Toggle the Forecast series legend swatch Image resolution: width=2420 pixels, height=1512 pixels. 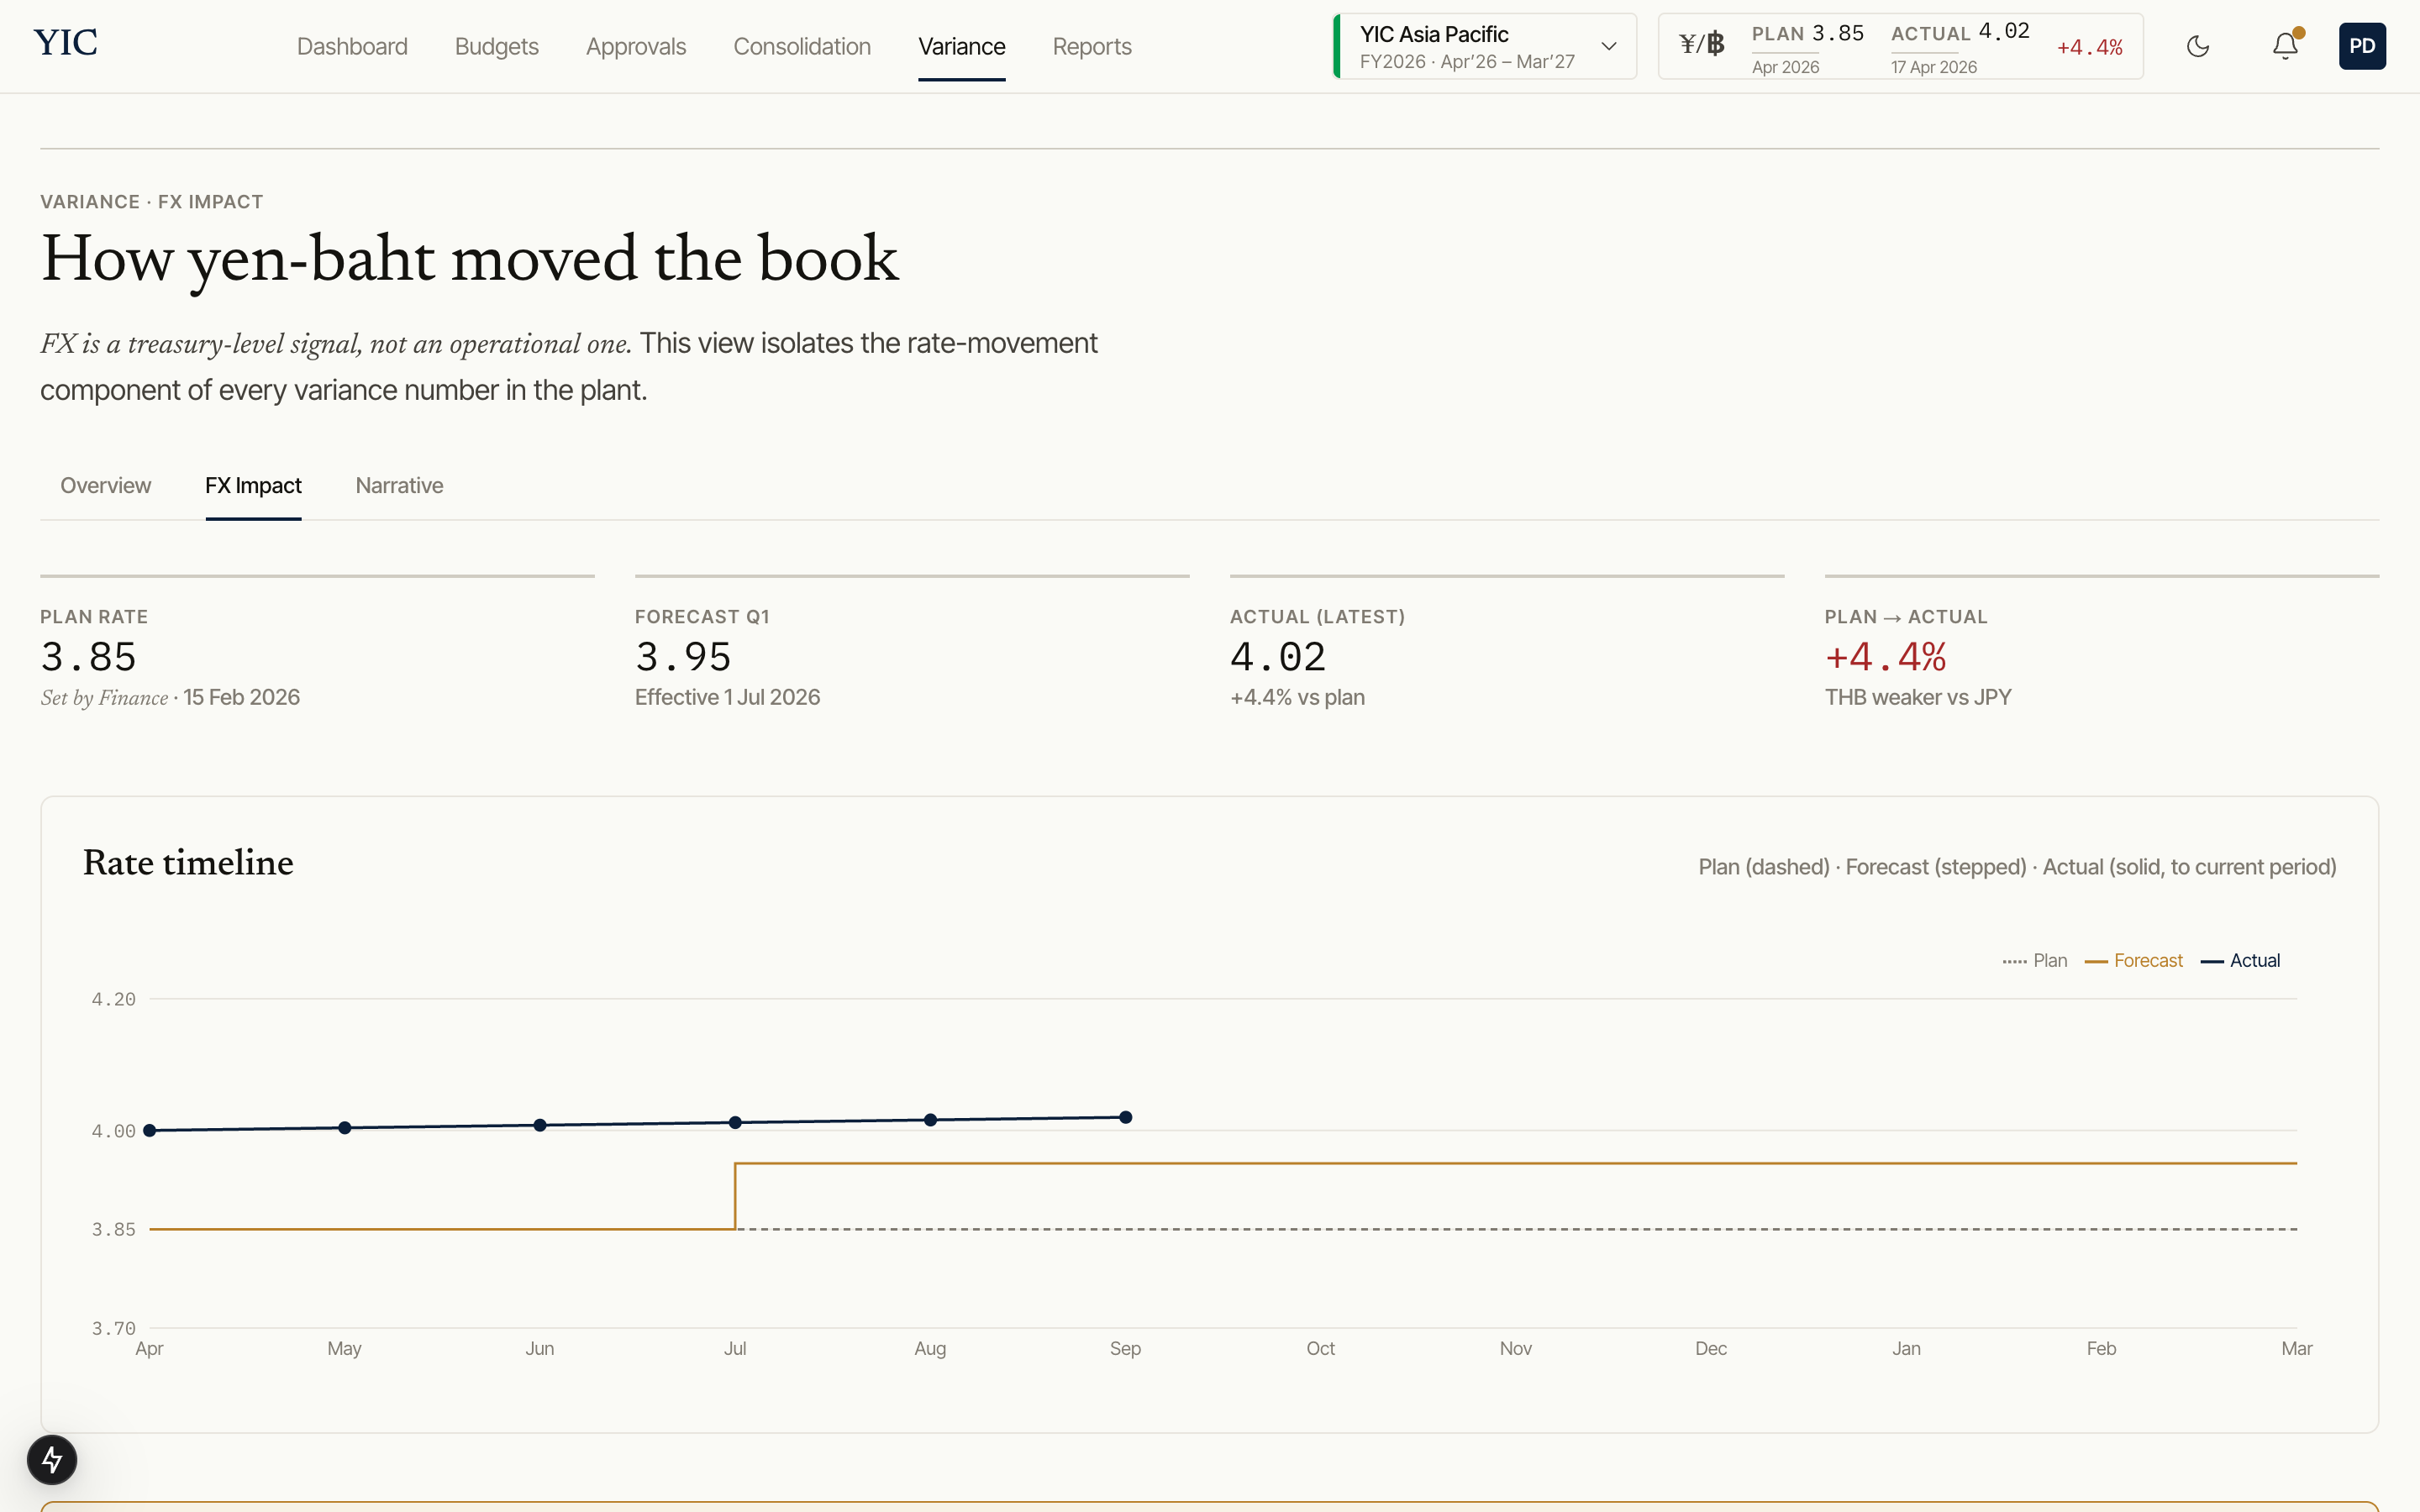2096,961
